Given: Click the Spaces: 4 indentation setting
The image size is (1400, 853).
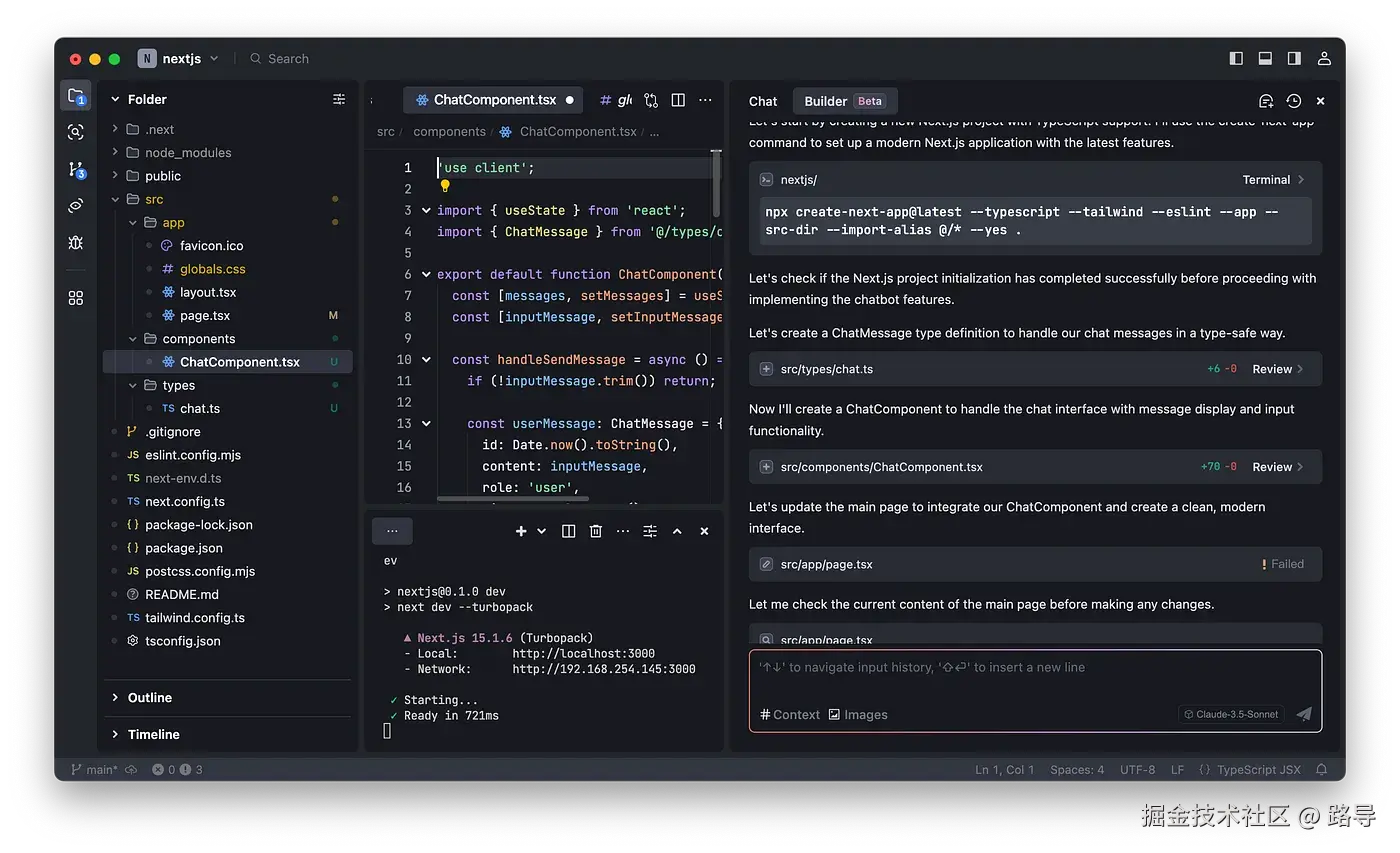Looking at the screenshot, I should point(1077,769).
